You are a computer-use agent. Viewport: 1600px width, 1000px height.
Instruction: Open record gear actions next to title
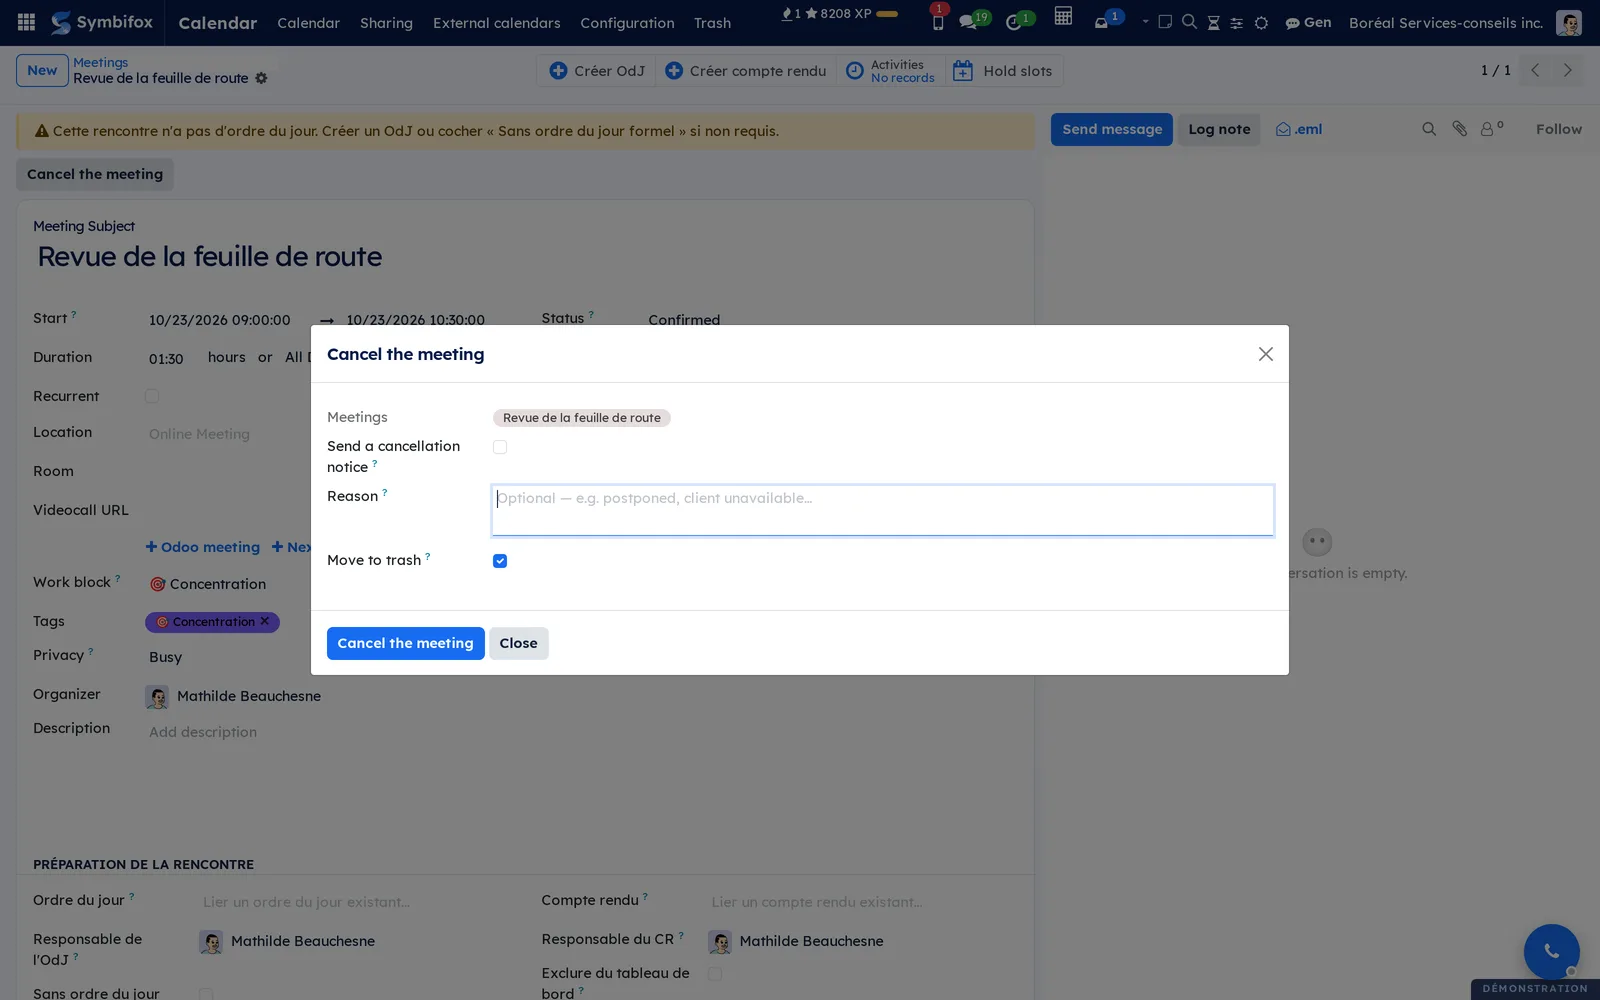(x=261, y=78)
